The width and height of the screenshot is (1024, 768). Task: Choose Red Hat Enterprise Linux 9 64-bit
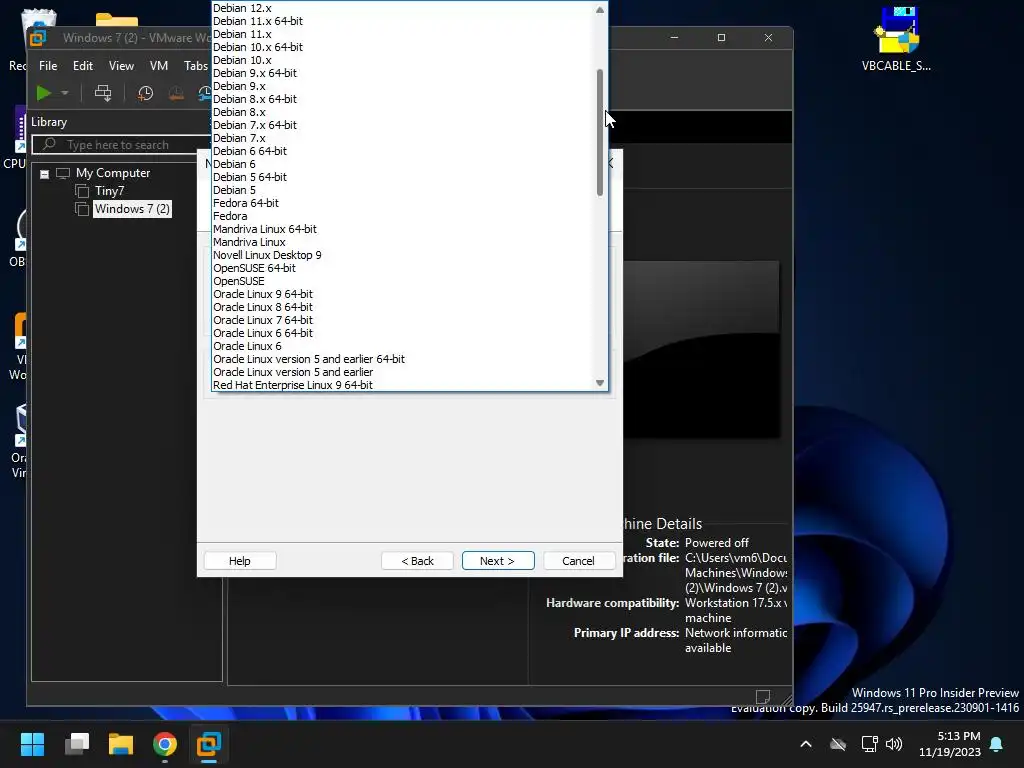(x=293, y=385)
